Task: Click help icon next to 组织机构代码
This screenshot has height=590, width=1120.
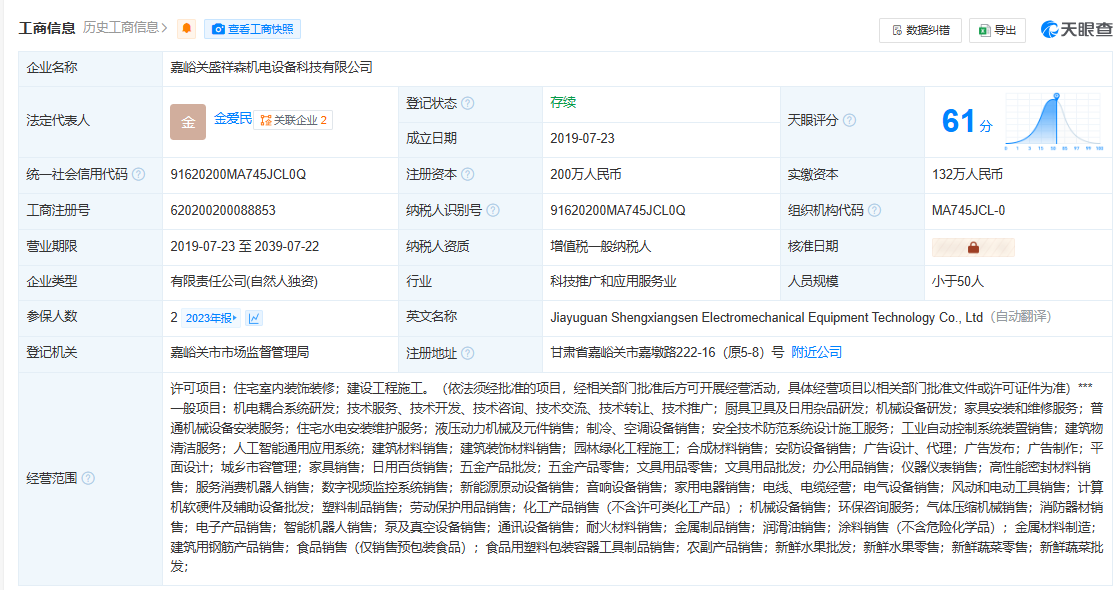Action: click(x=874, y=211)
